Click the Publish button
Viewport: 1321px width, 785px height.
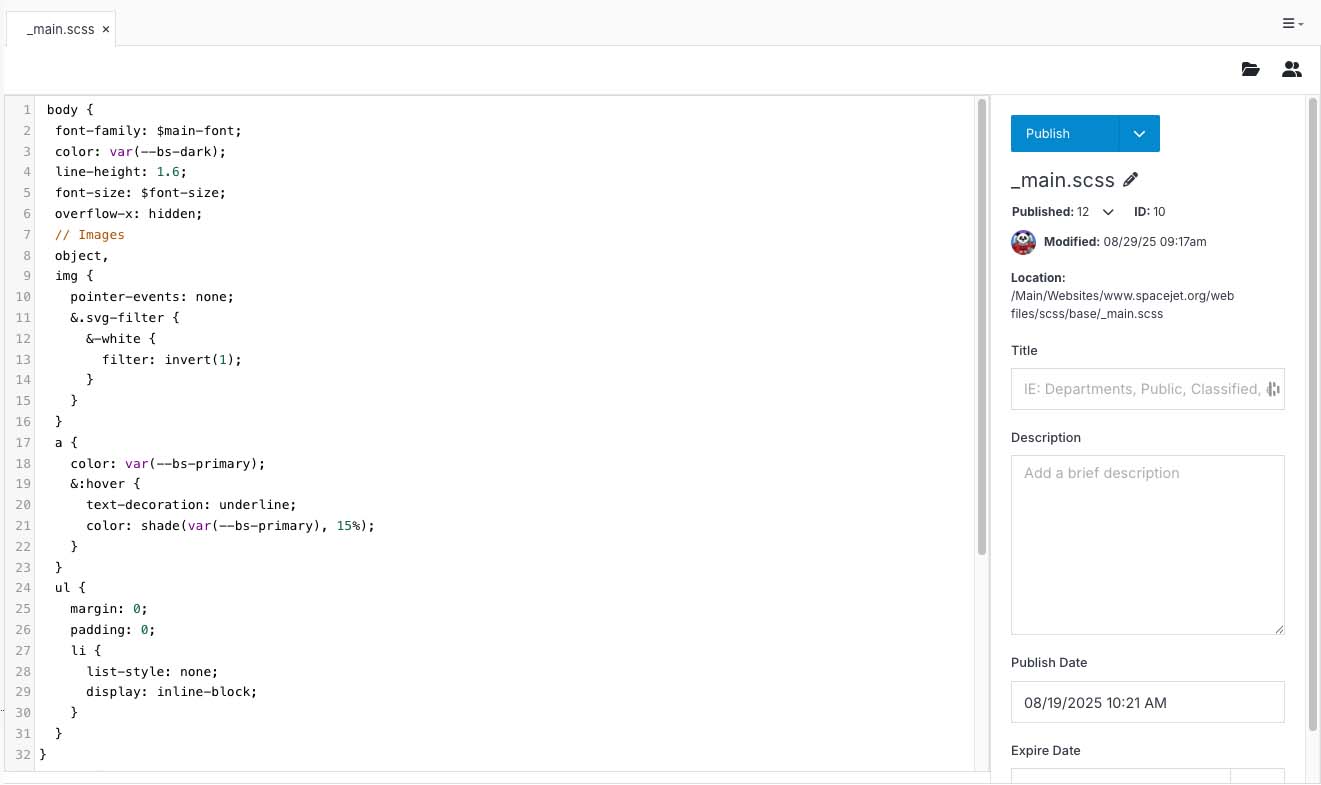point(1065,134)
